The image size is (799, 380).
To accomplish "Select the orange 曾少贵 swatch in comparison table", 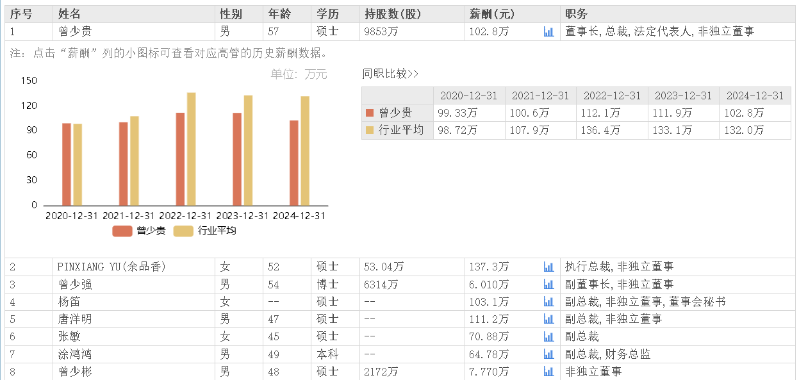I will 370,113.
